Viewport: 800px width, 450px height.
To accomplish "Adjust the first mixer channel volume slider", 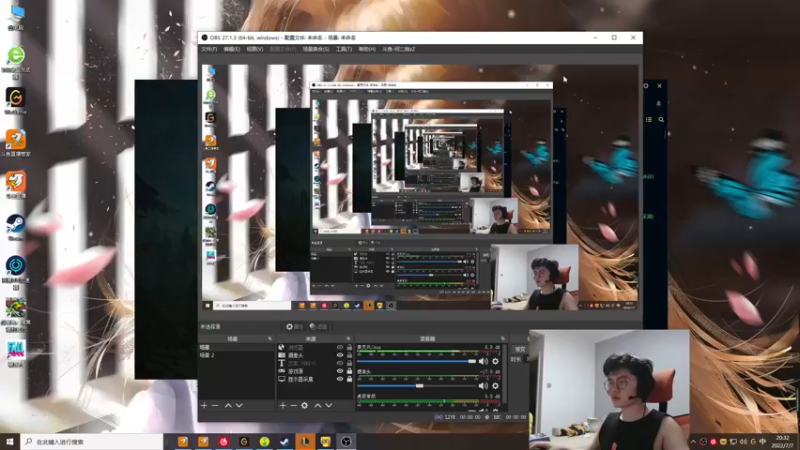I will 416,361.
